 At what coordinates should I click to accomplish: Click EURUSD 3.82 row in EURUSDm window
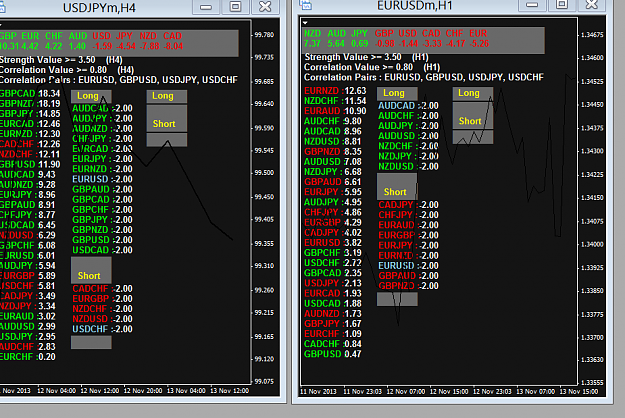(x=333, y=243)
